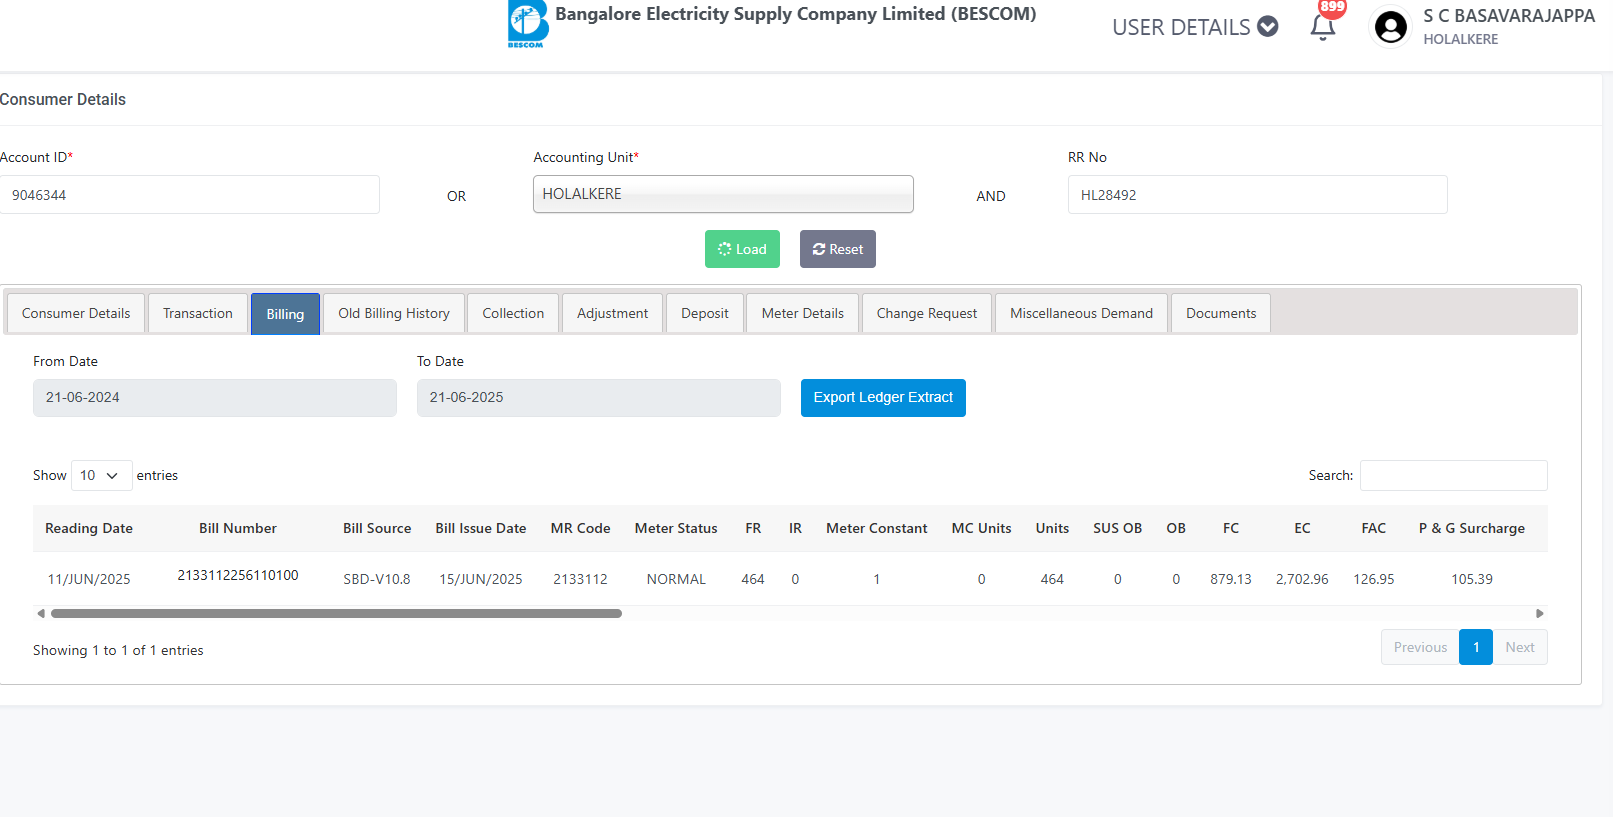Switch to the Transaction tab
The width and height of the screenshot is (1613, 817).
198,313
